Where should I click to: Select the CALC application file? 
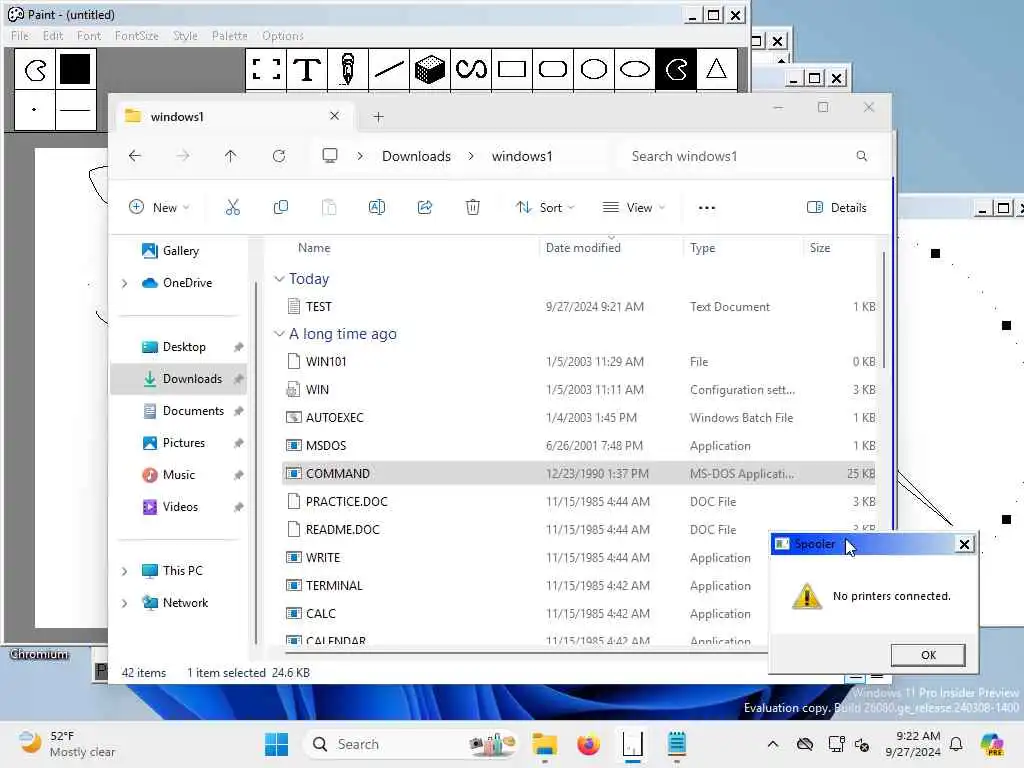526,614
